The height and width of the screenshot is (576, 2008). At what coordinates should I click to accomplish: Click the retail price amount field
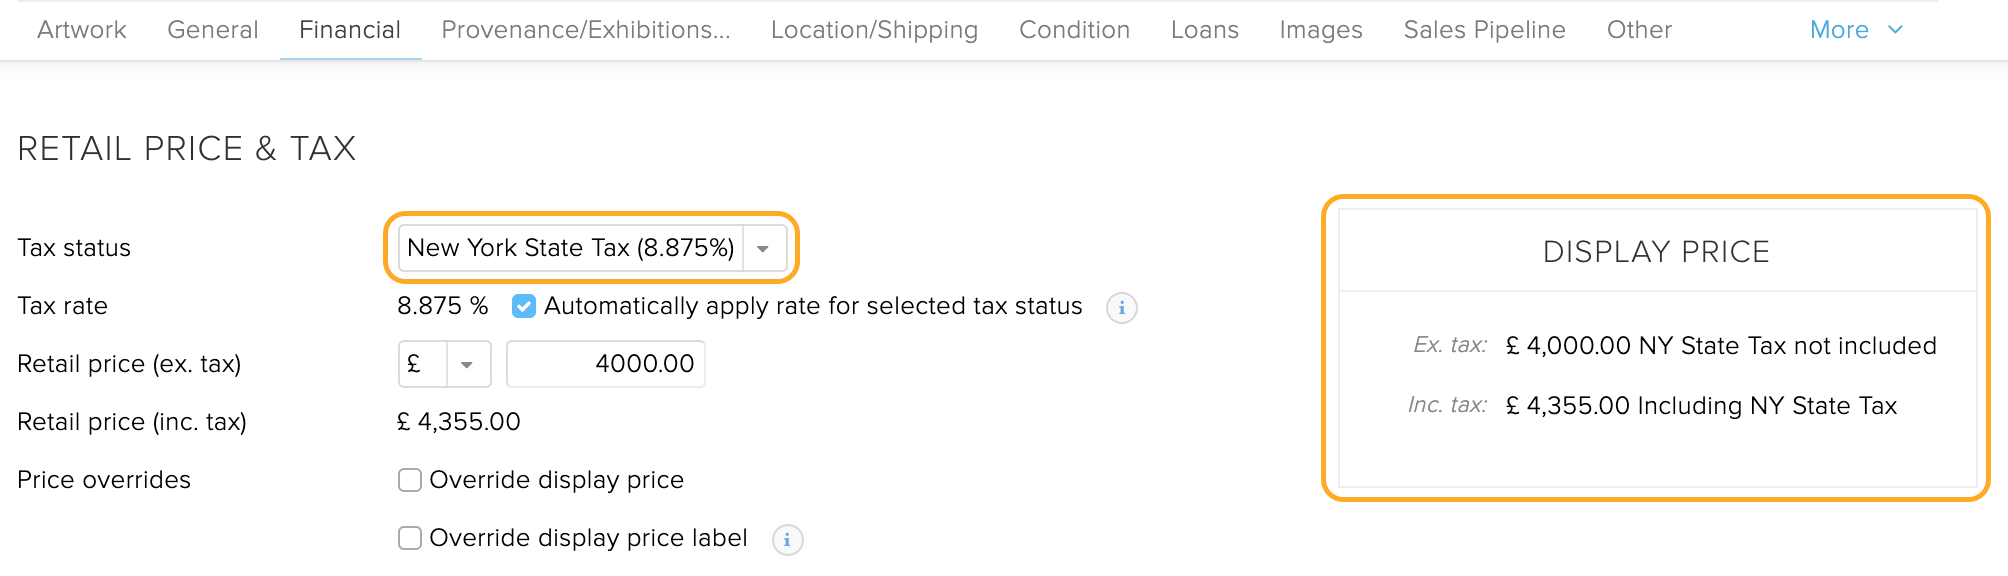click(x=606, y=364)
